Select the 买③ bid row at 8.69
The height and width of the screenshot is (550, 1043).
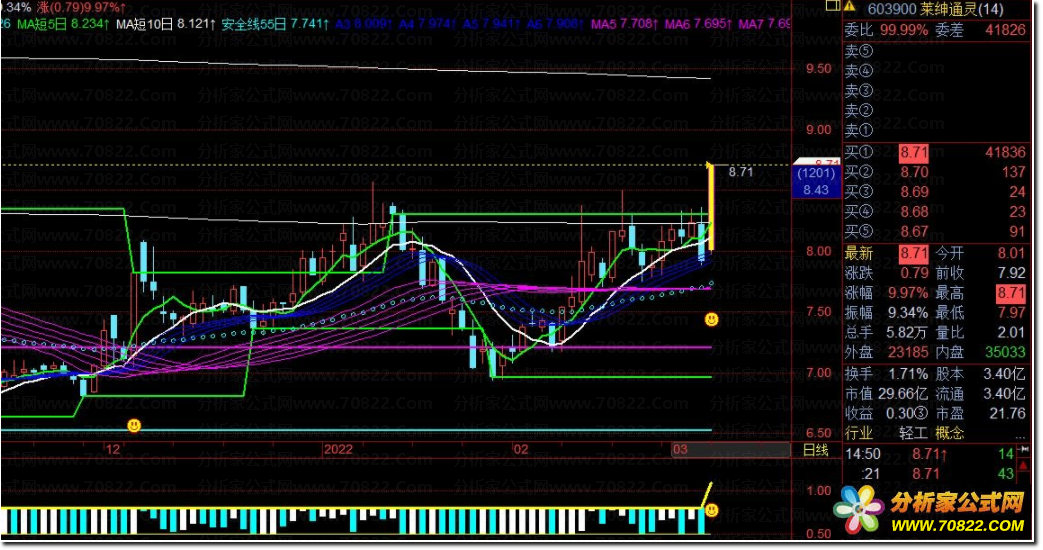pyautogui.click(x=936, y=192)
